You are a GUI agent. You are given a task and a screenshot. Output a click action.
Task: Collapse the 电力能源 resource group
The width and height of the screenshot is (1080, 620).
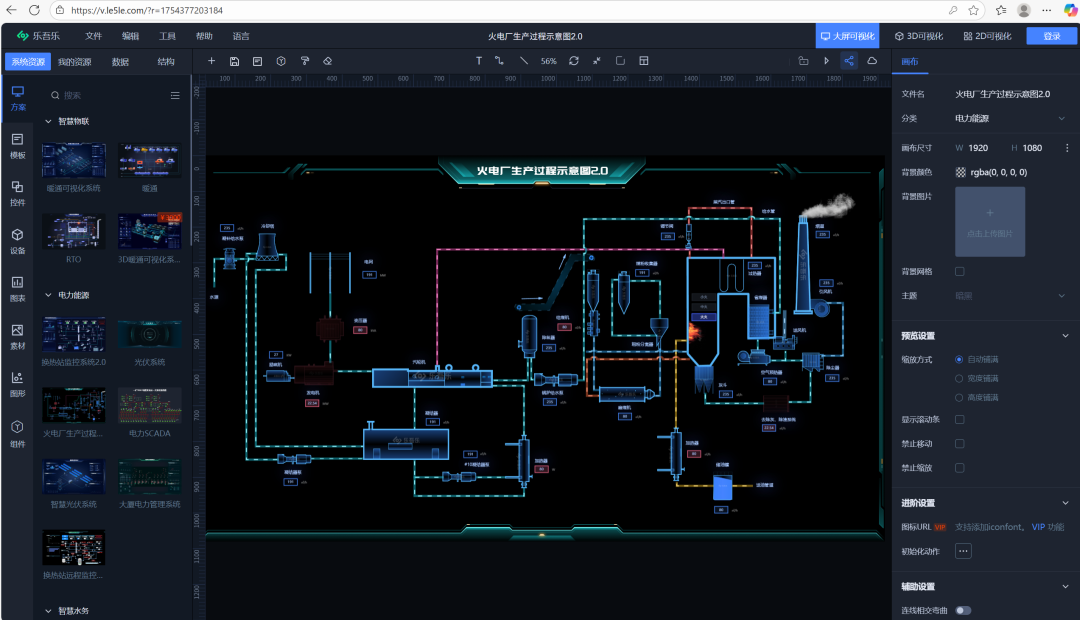(x=48, y=295)
